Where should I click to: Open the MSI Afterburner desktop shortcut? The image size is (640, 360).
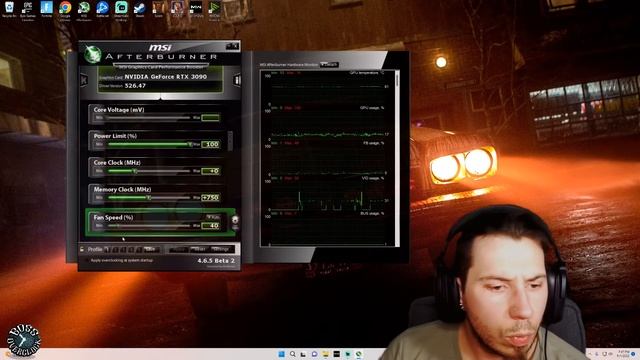[84, 10]
